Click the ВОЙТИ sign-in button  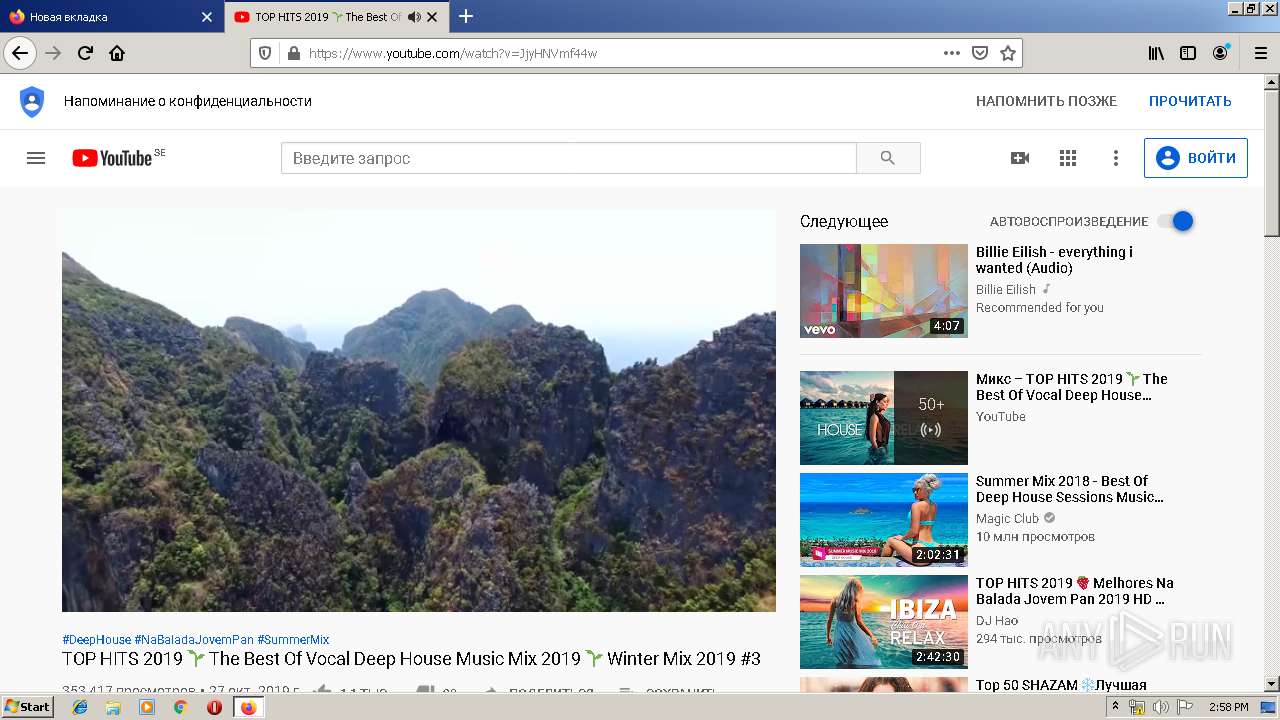(x=1196, y=158)
